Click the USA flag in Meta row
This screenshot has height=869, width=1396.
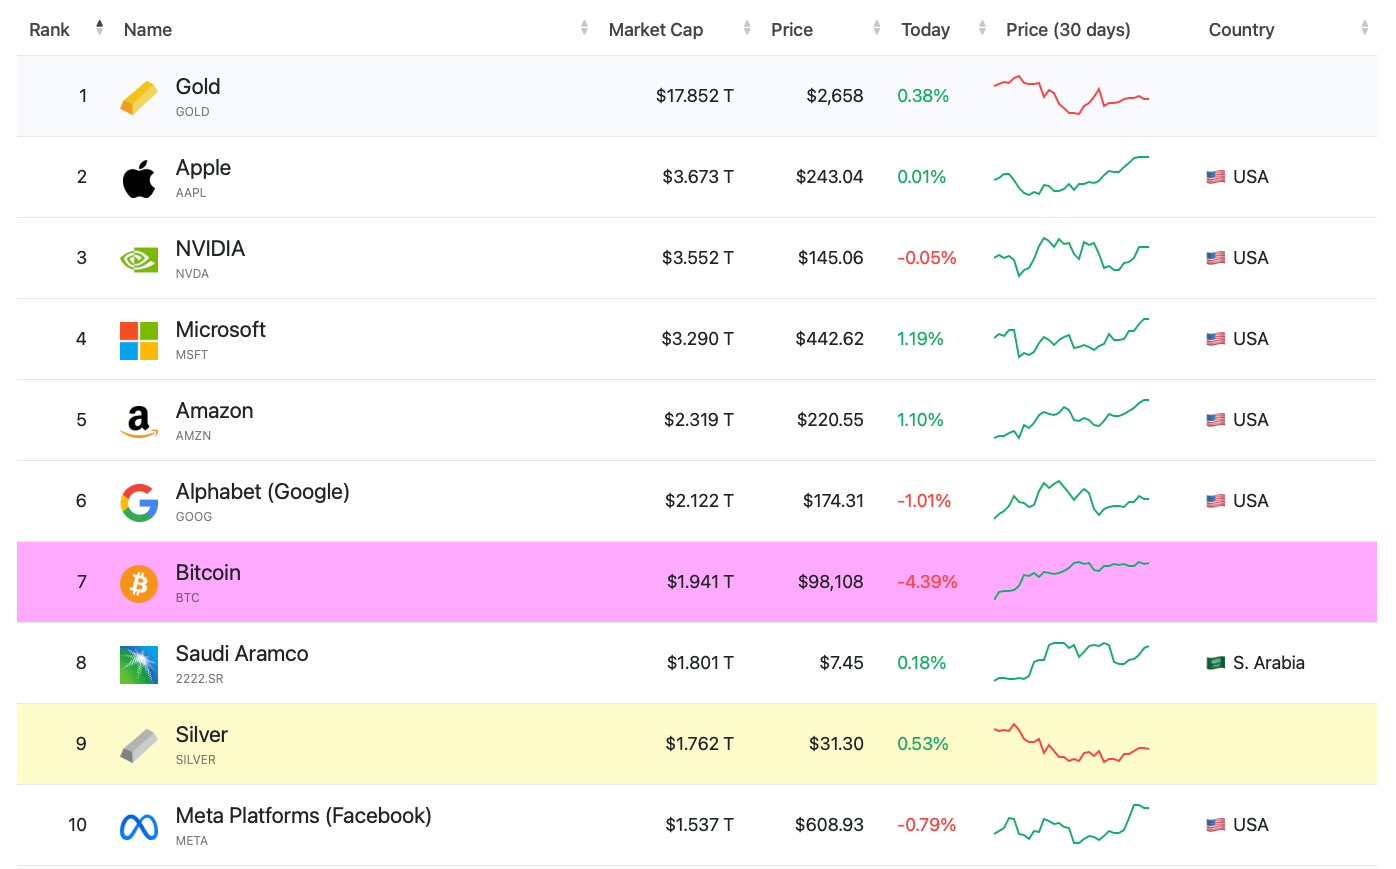(1215, 825)
